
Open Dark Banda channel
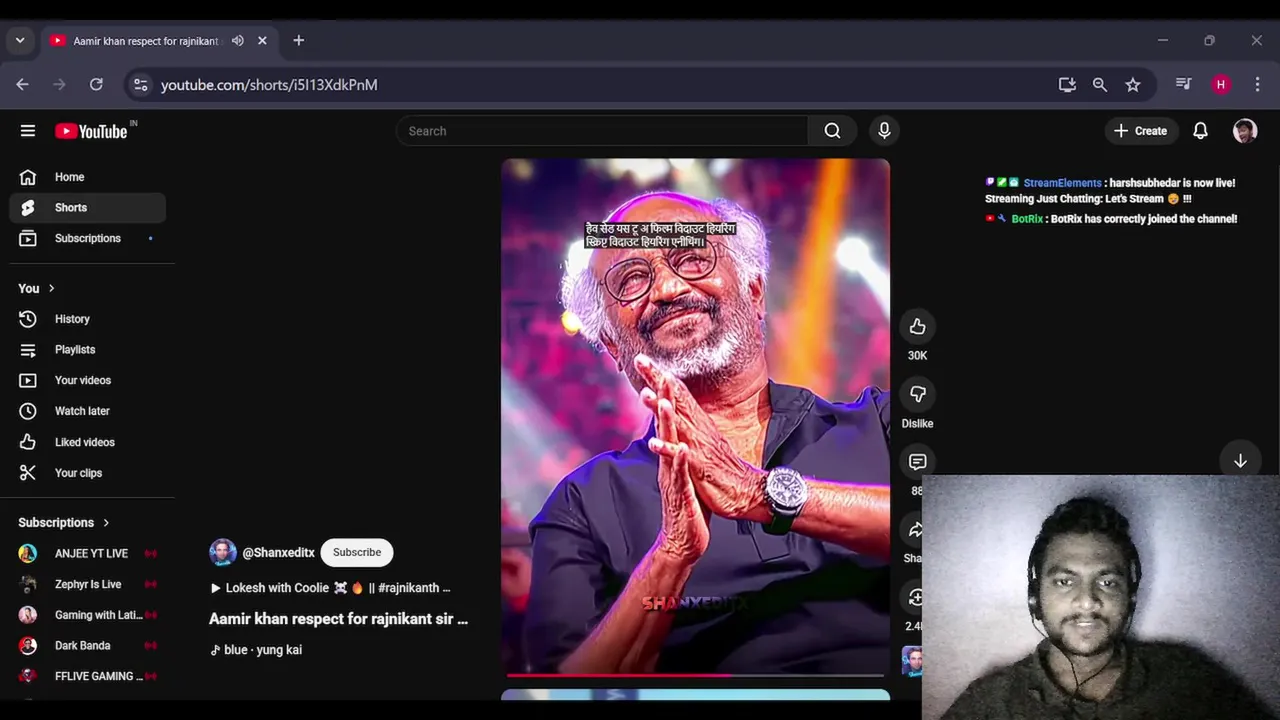pos(88,646)
